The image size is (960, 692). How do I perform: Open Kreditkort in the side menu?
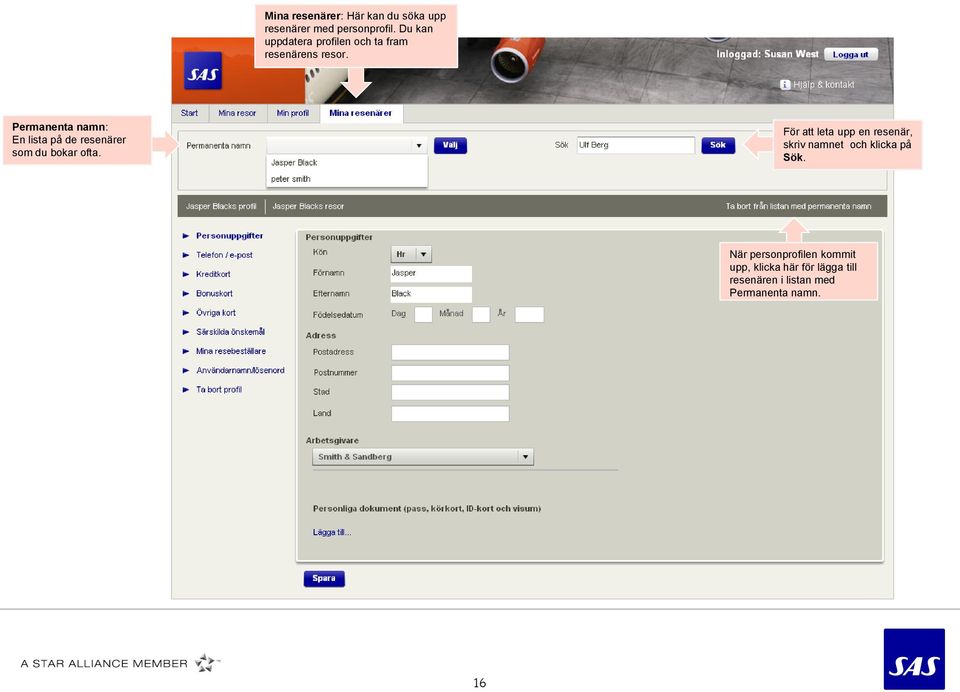pyautogui.click(x=213, y=274)
